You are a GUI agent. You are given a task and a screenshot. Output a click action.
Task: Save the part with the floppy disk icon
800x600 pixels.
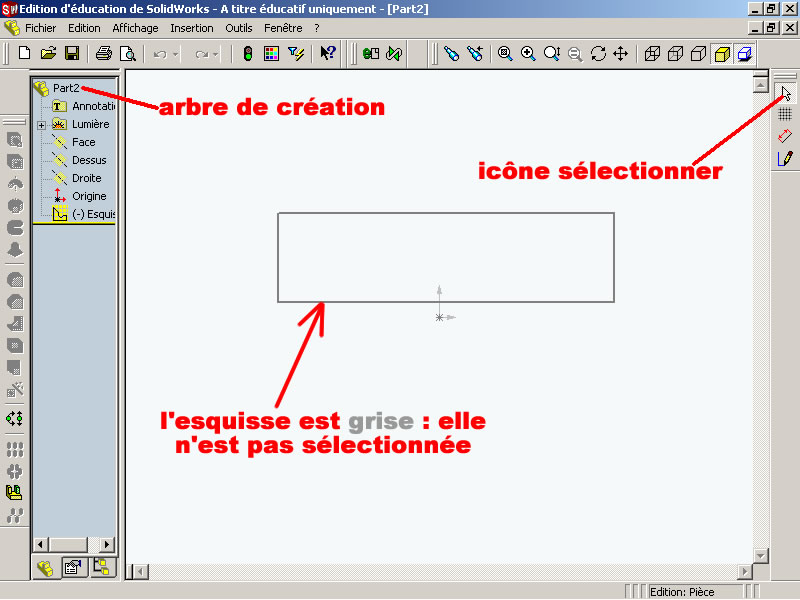pyautogui.click(x=71, y=53)
